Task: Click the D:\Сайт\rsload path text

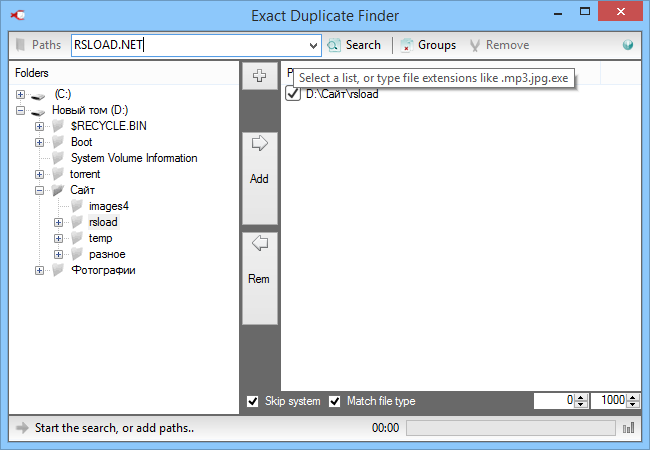Action: [342, 94]
